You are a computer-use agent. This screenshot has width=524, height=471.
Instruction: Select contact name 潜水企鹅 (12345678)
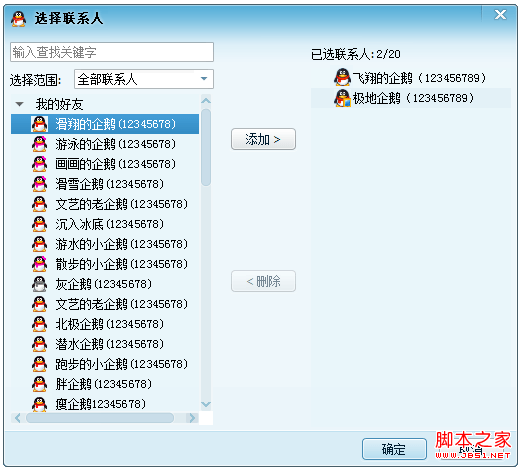110,344
